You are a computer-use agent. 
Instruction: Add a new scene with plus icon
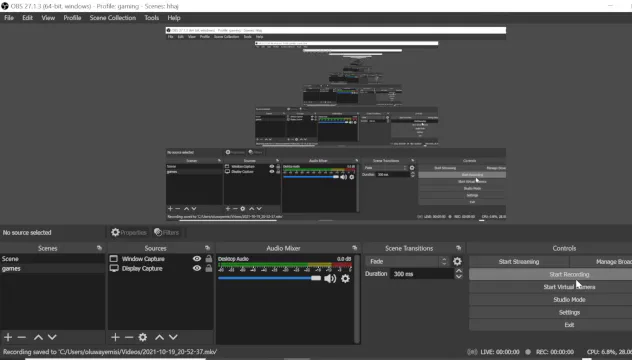point(8,337)
